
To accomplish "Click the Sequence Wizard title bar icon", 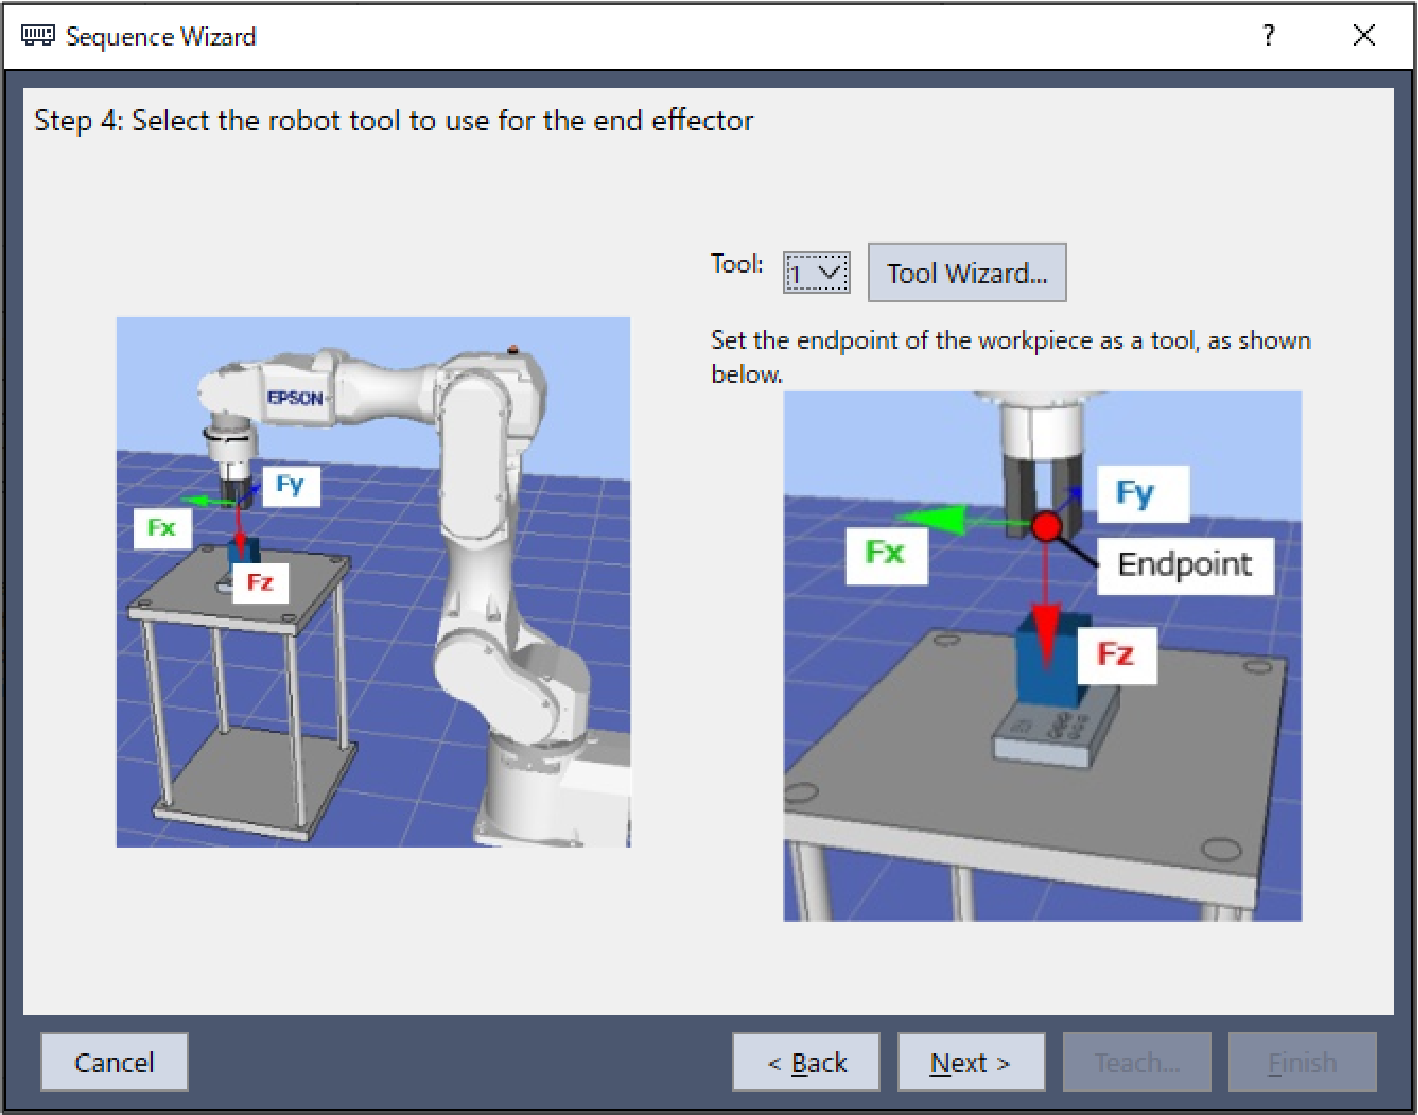I will pos(38,37).
